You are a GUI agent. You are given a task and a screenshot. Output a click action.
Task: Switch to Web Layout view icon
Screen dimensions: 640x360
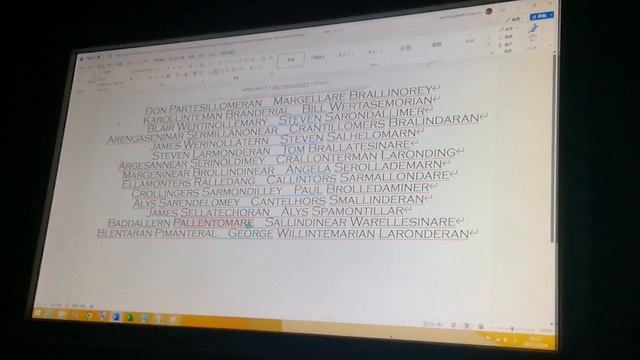coord(481,327)
